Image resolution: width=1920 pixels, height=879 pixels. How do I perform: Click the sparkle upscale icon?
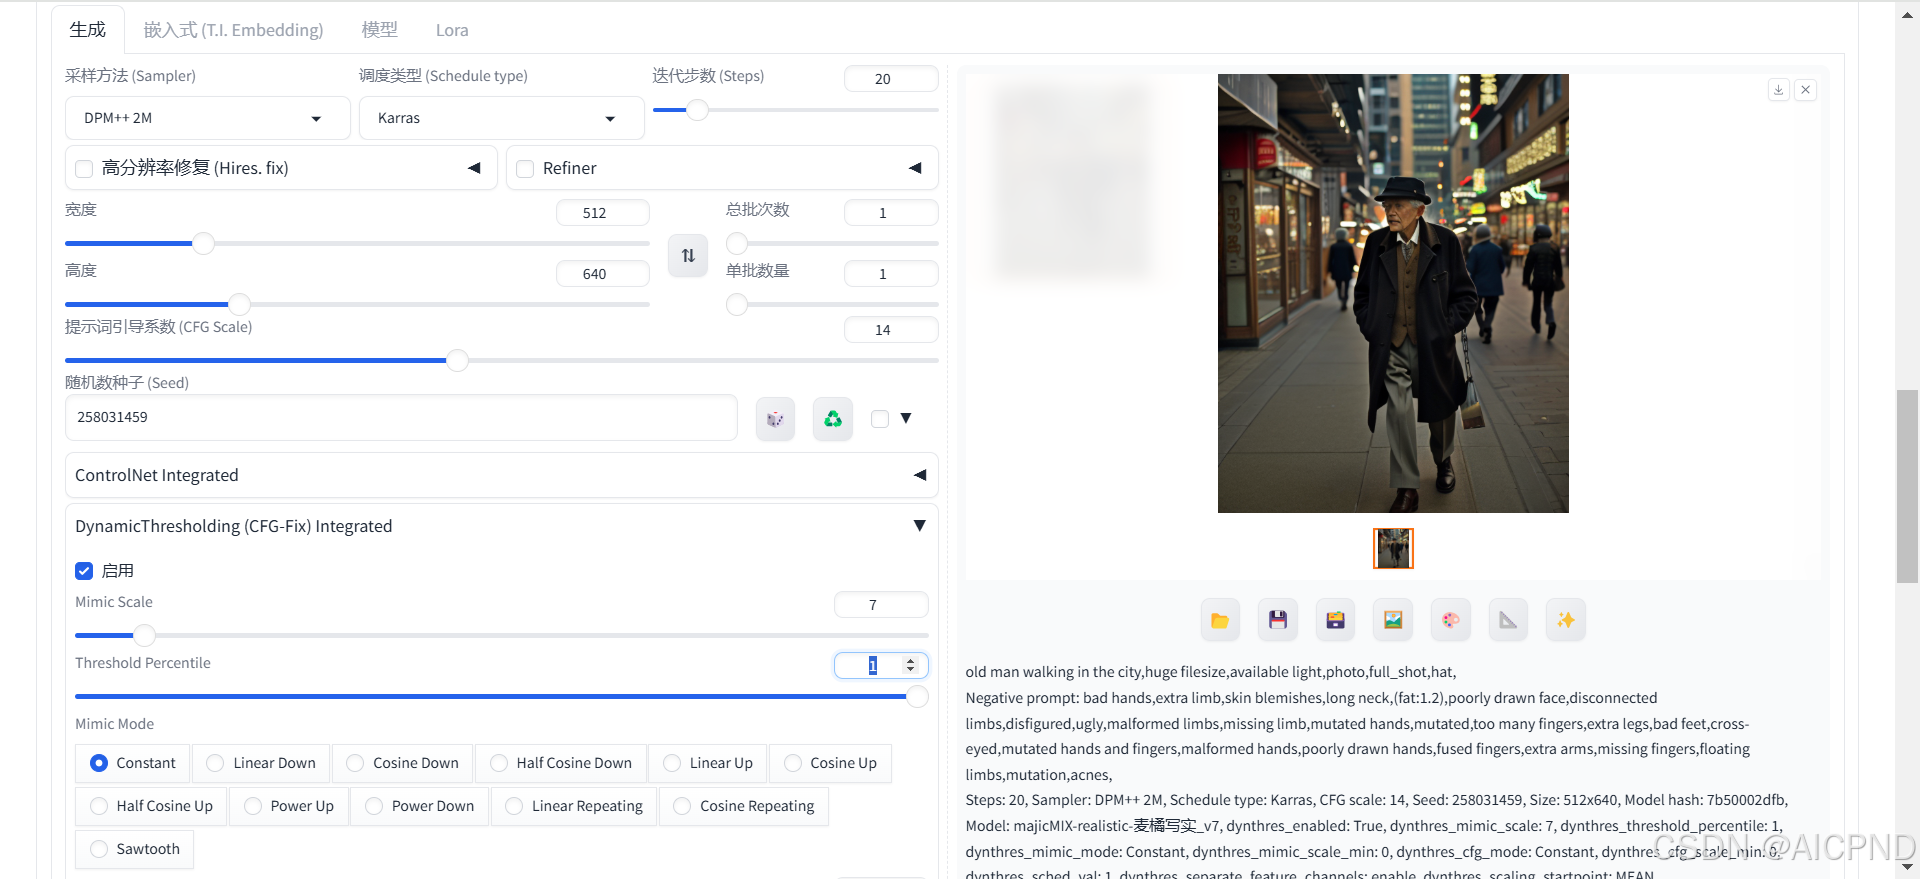pos(1566,620)
